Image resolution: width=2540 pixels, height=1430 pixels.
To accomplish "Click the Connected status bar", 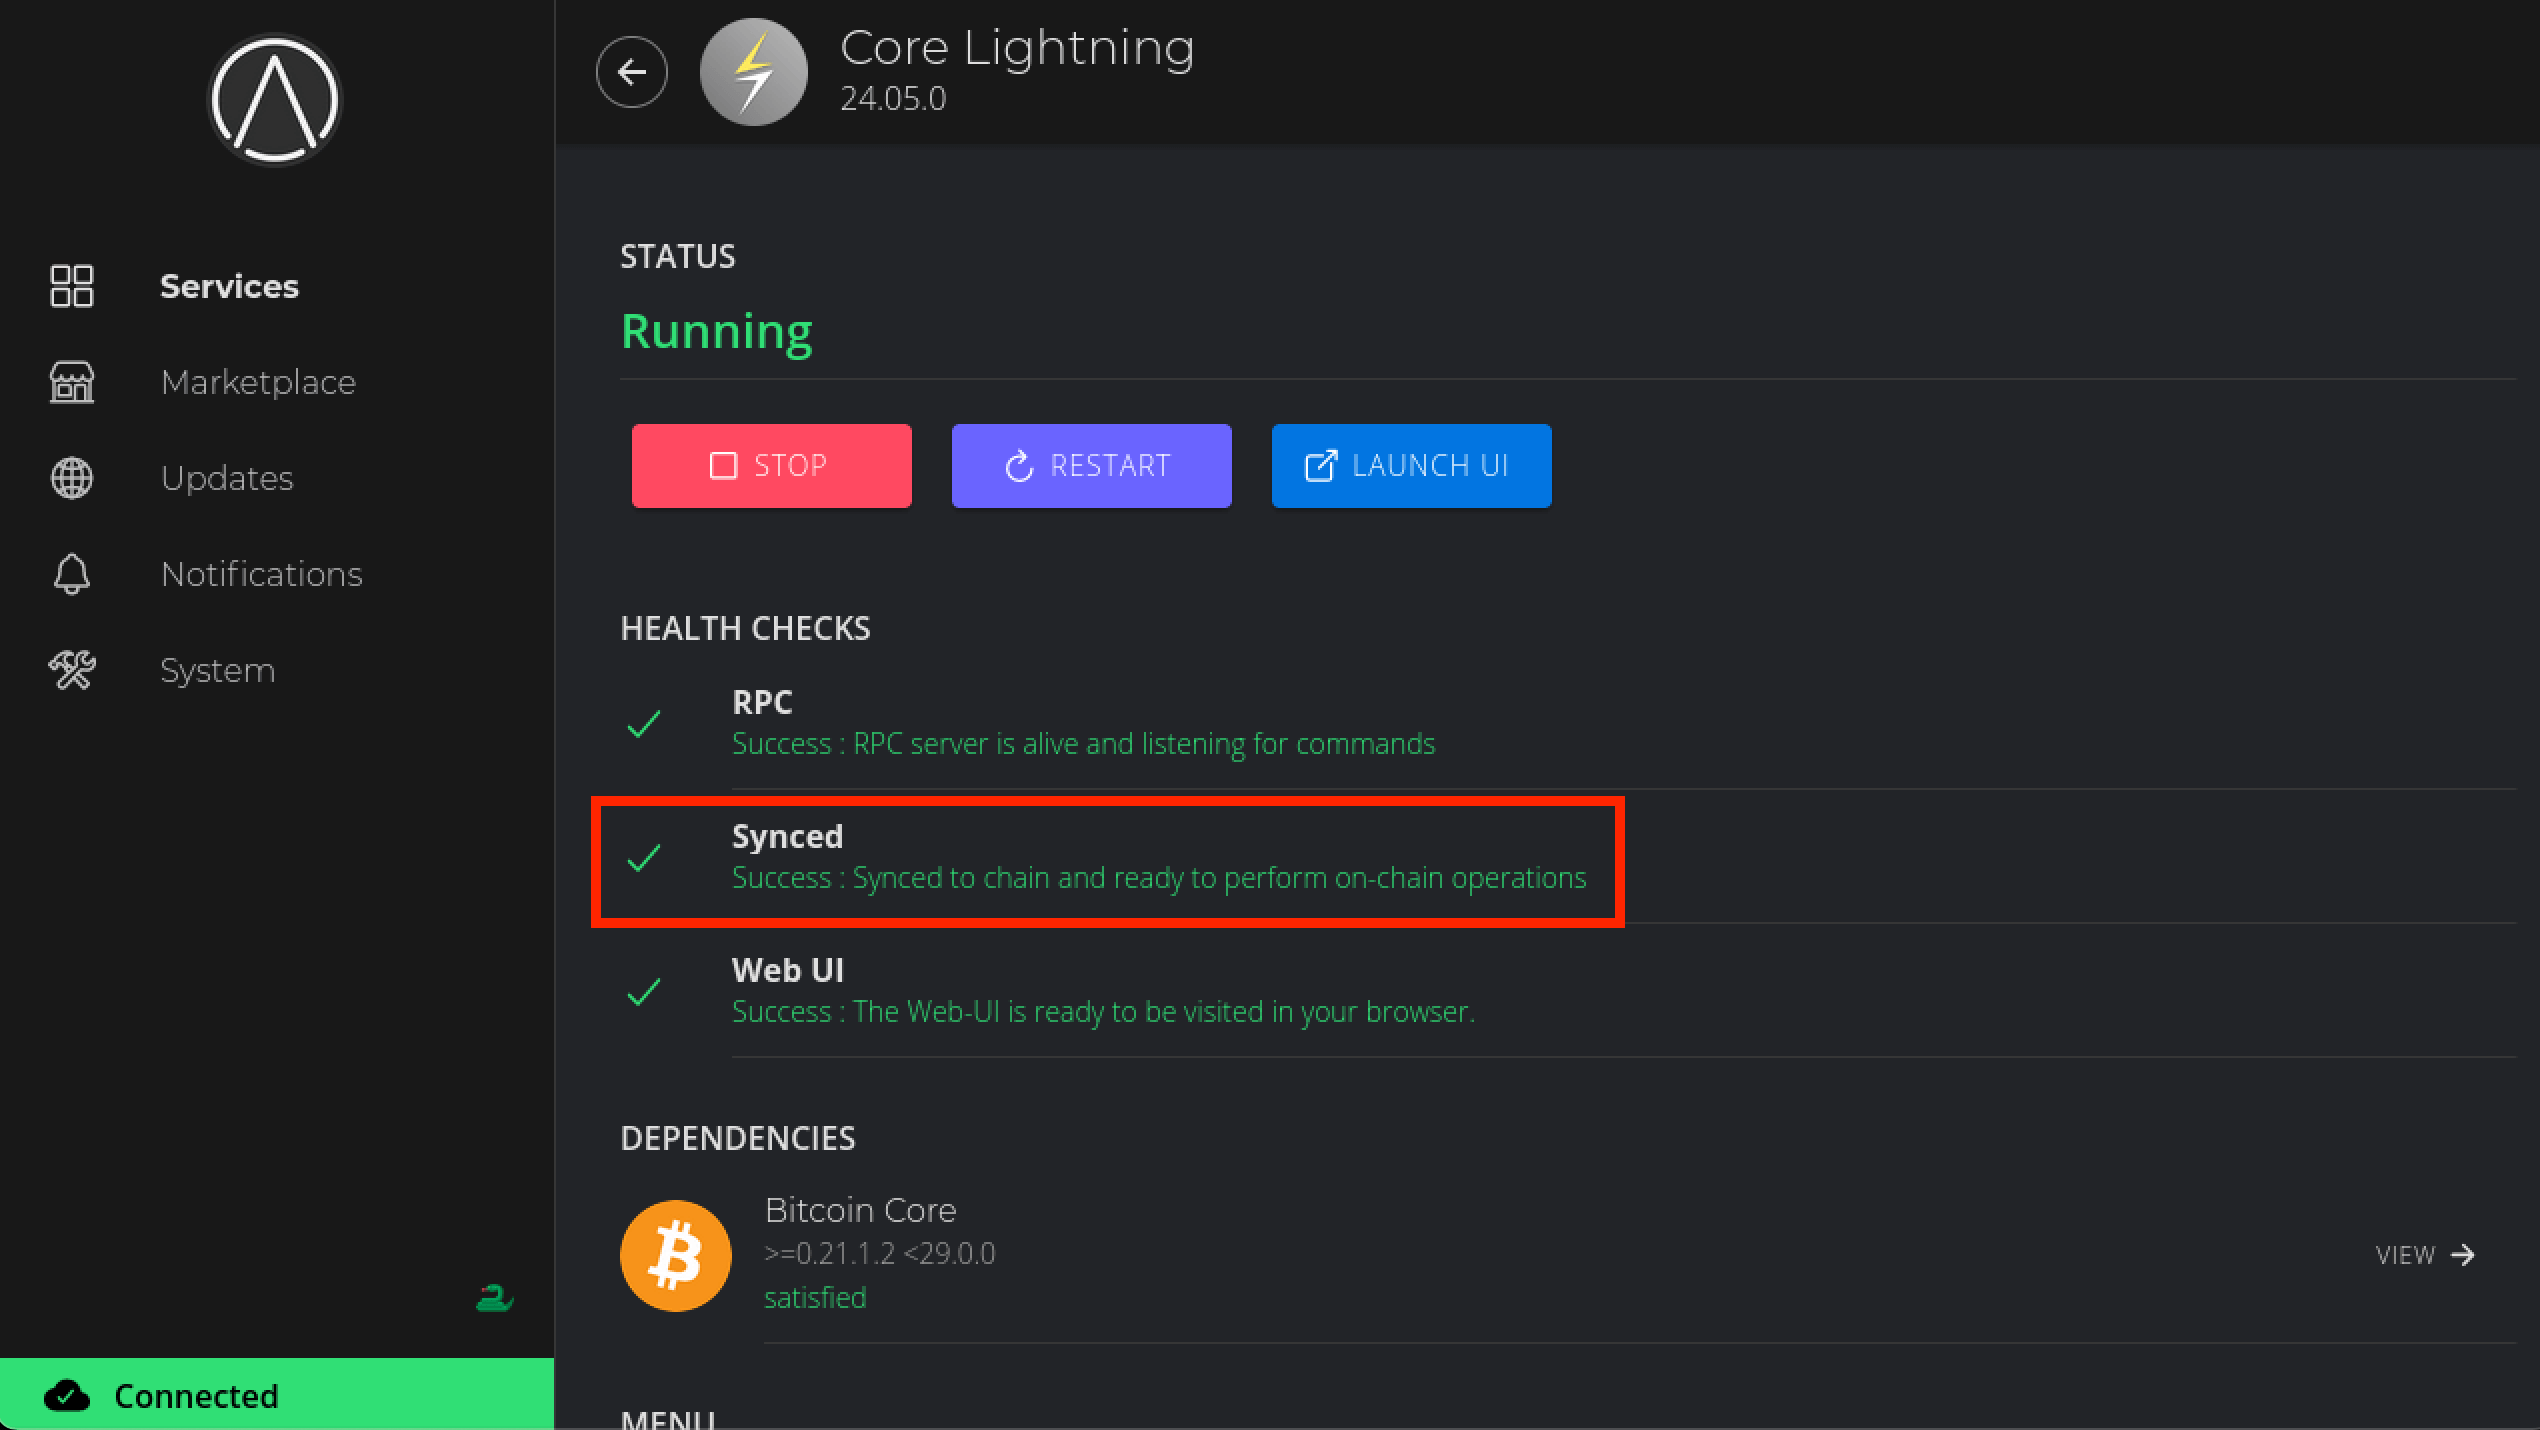I will point(277,1395).
